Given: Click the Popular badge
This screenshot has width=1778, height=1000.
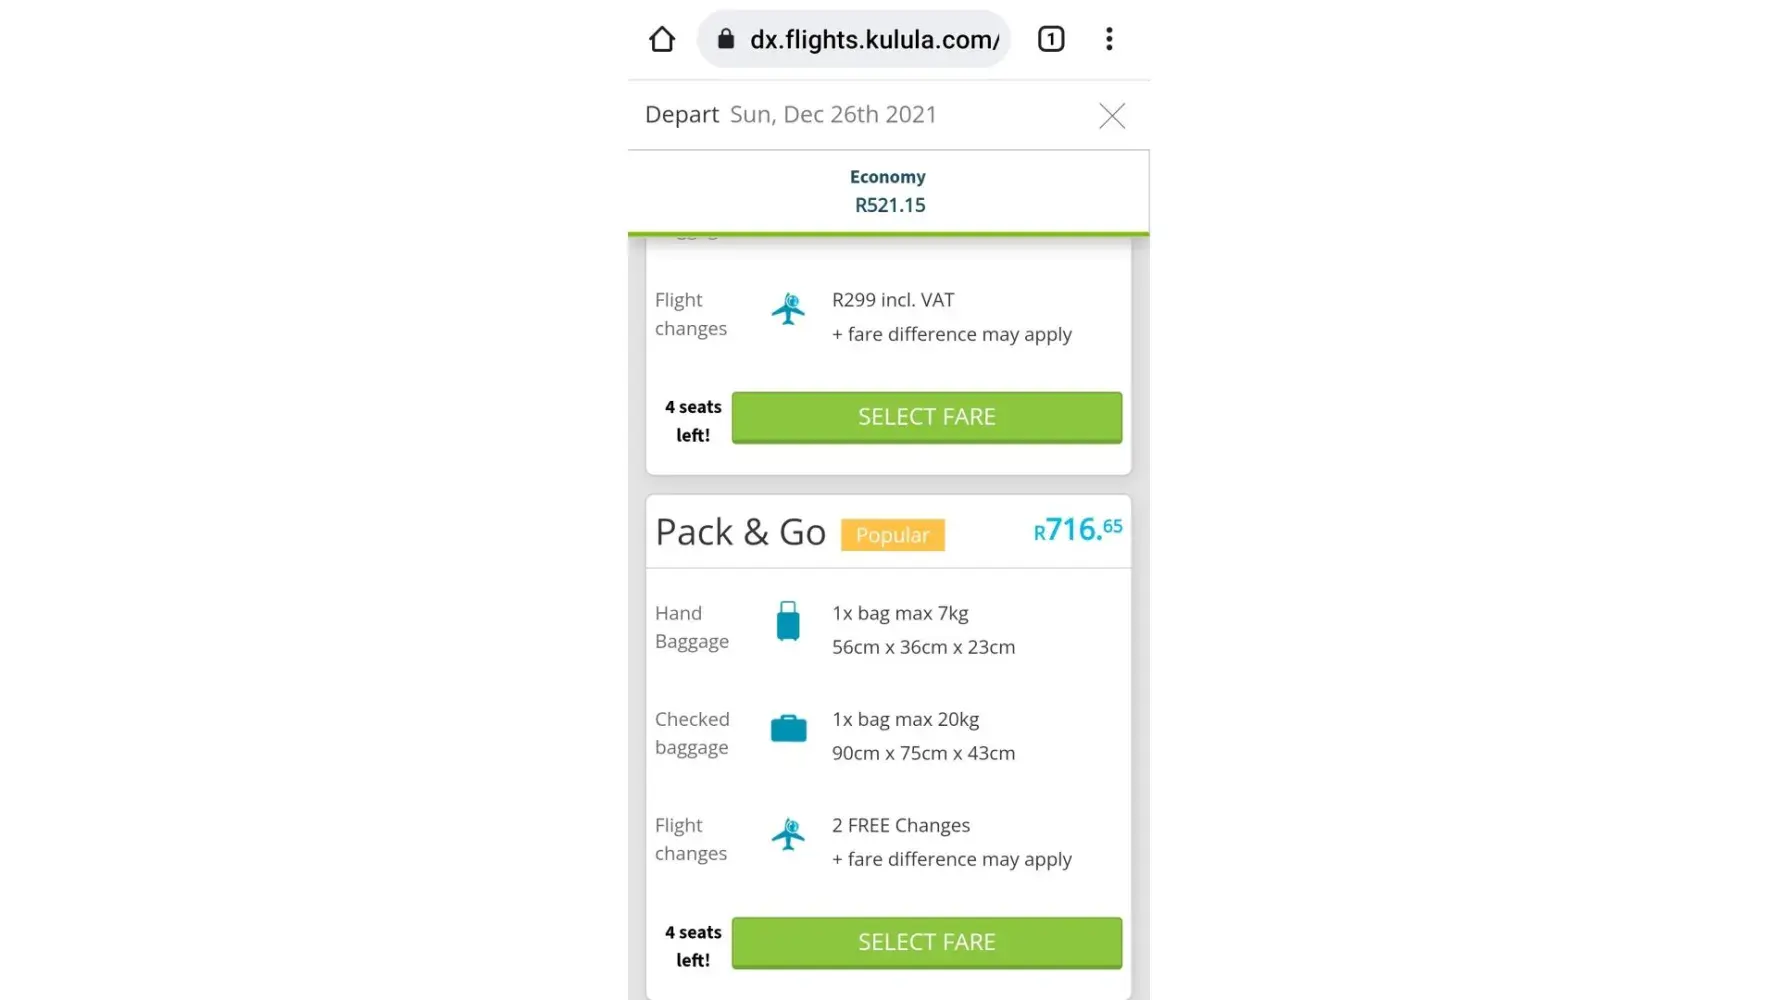Looking at the screenshot, I should (x=892, y=535).
